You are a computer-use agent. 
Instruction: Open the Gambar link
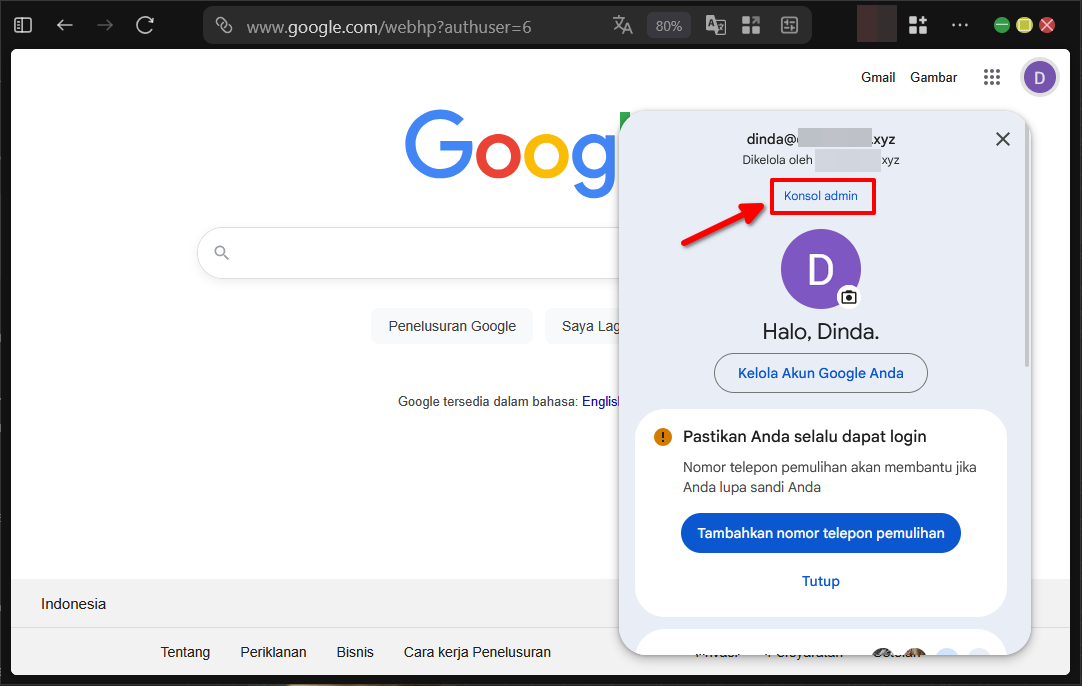click(933, 76)
